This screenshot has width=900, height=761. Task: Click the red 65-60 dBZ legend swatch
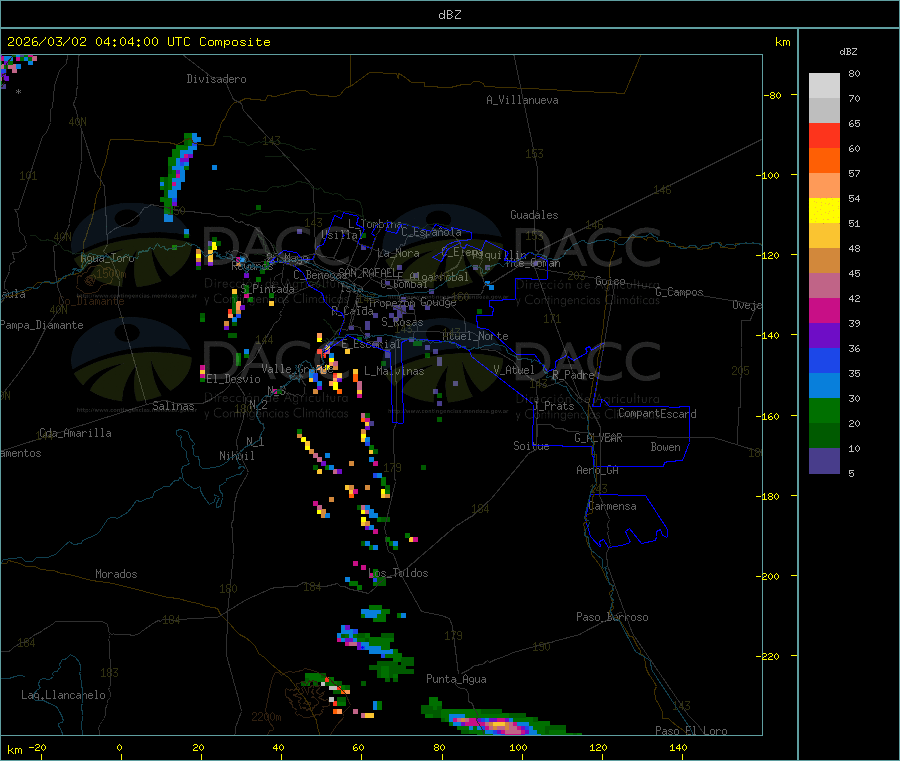pos(824,135)
